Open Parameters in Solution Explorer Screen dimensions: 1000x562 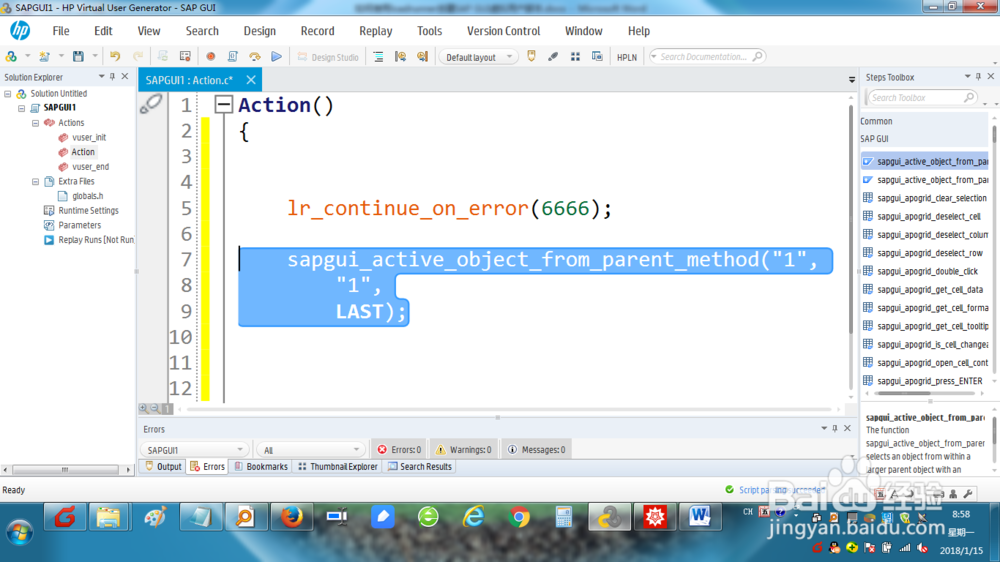pos(79,225)
